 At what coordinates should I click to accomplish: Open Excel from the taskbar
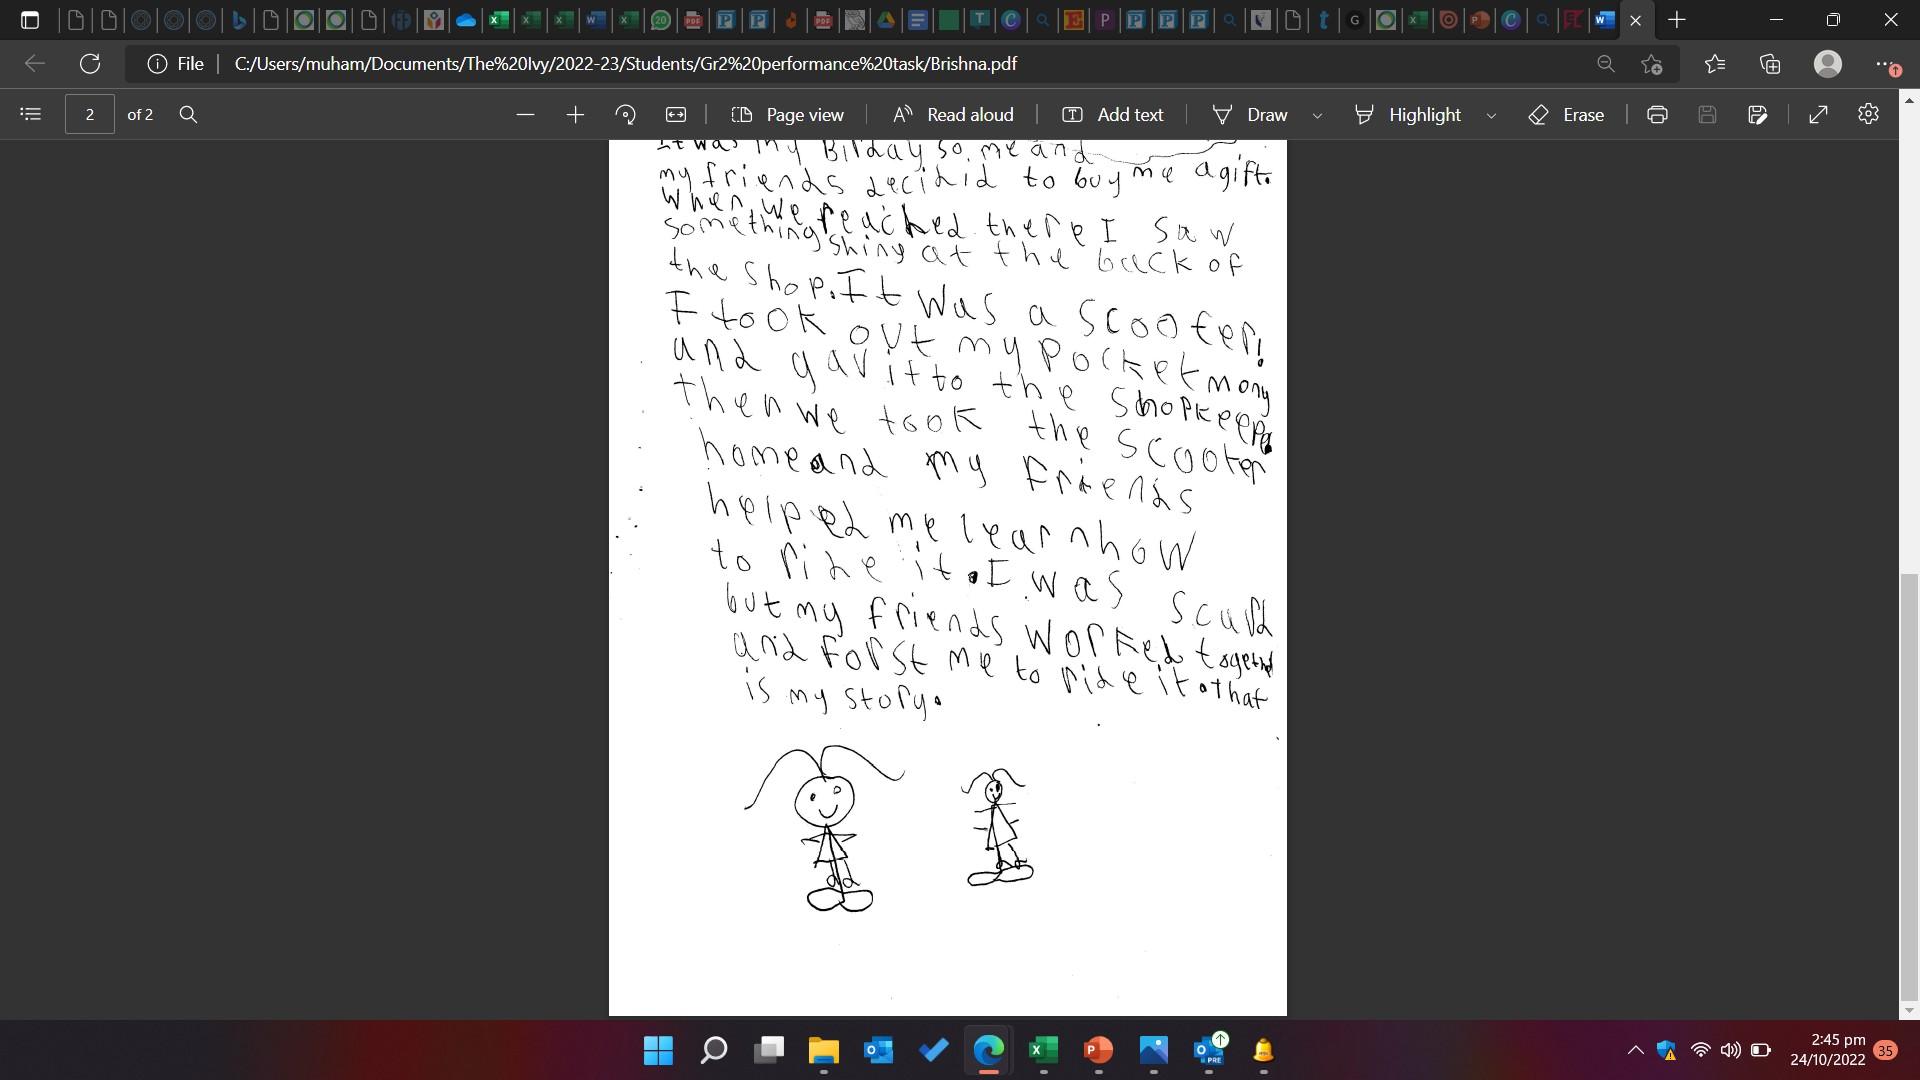[x=1042, y=1050]
